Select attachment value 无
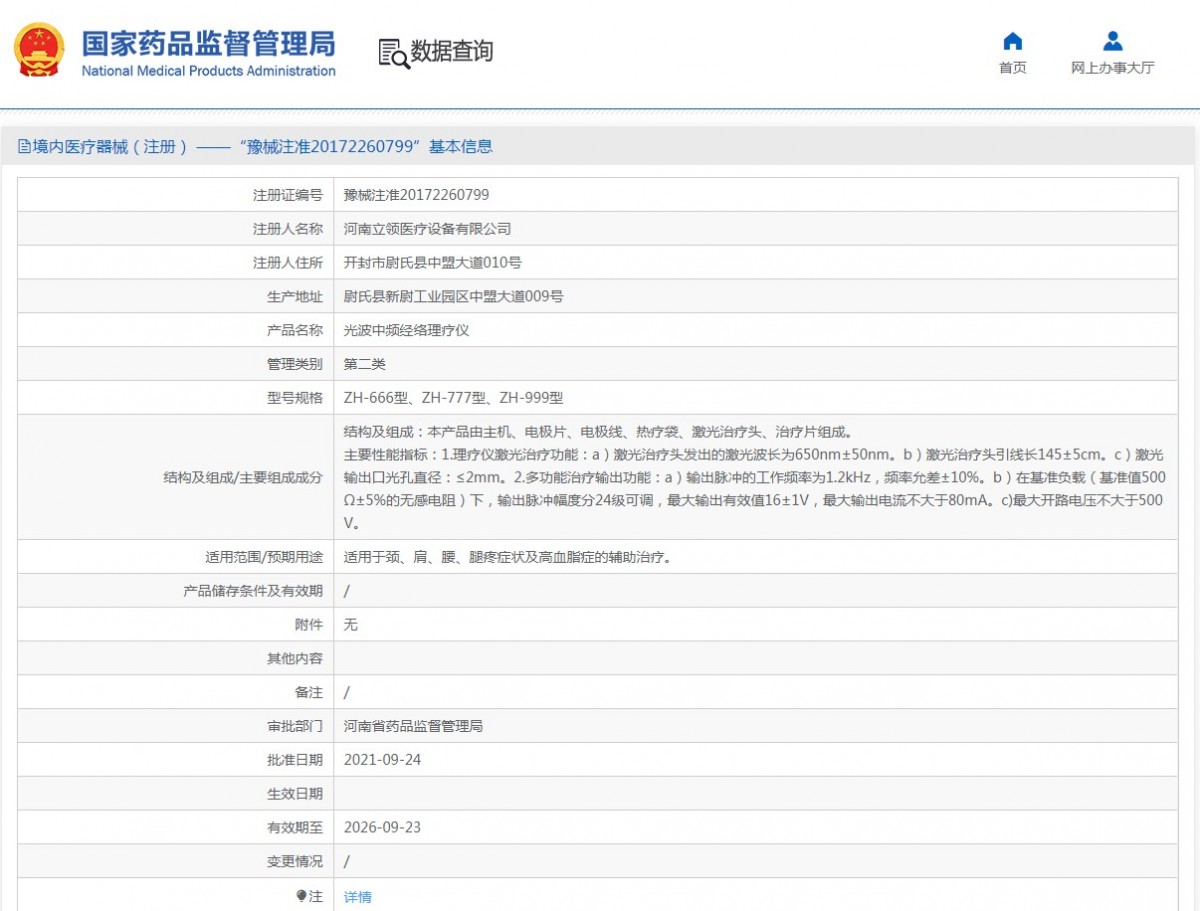Viewport: 1200px width, 911px height. 350,625
